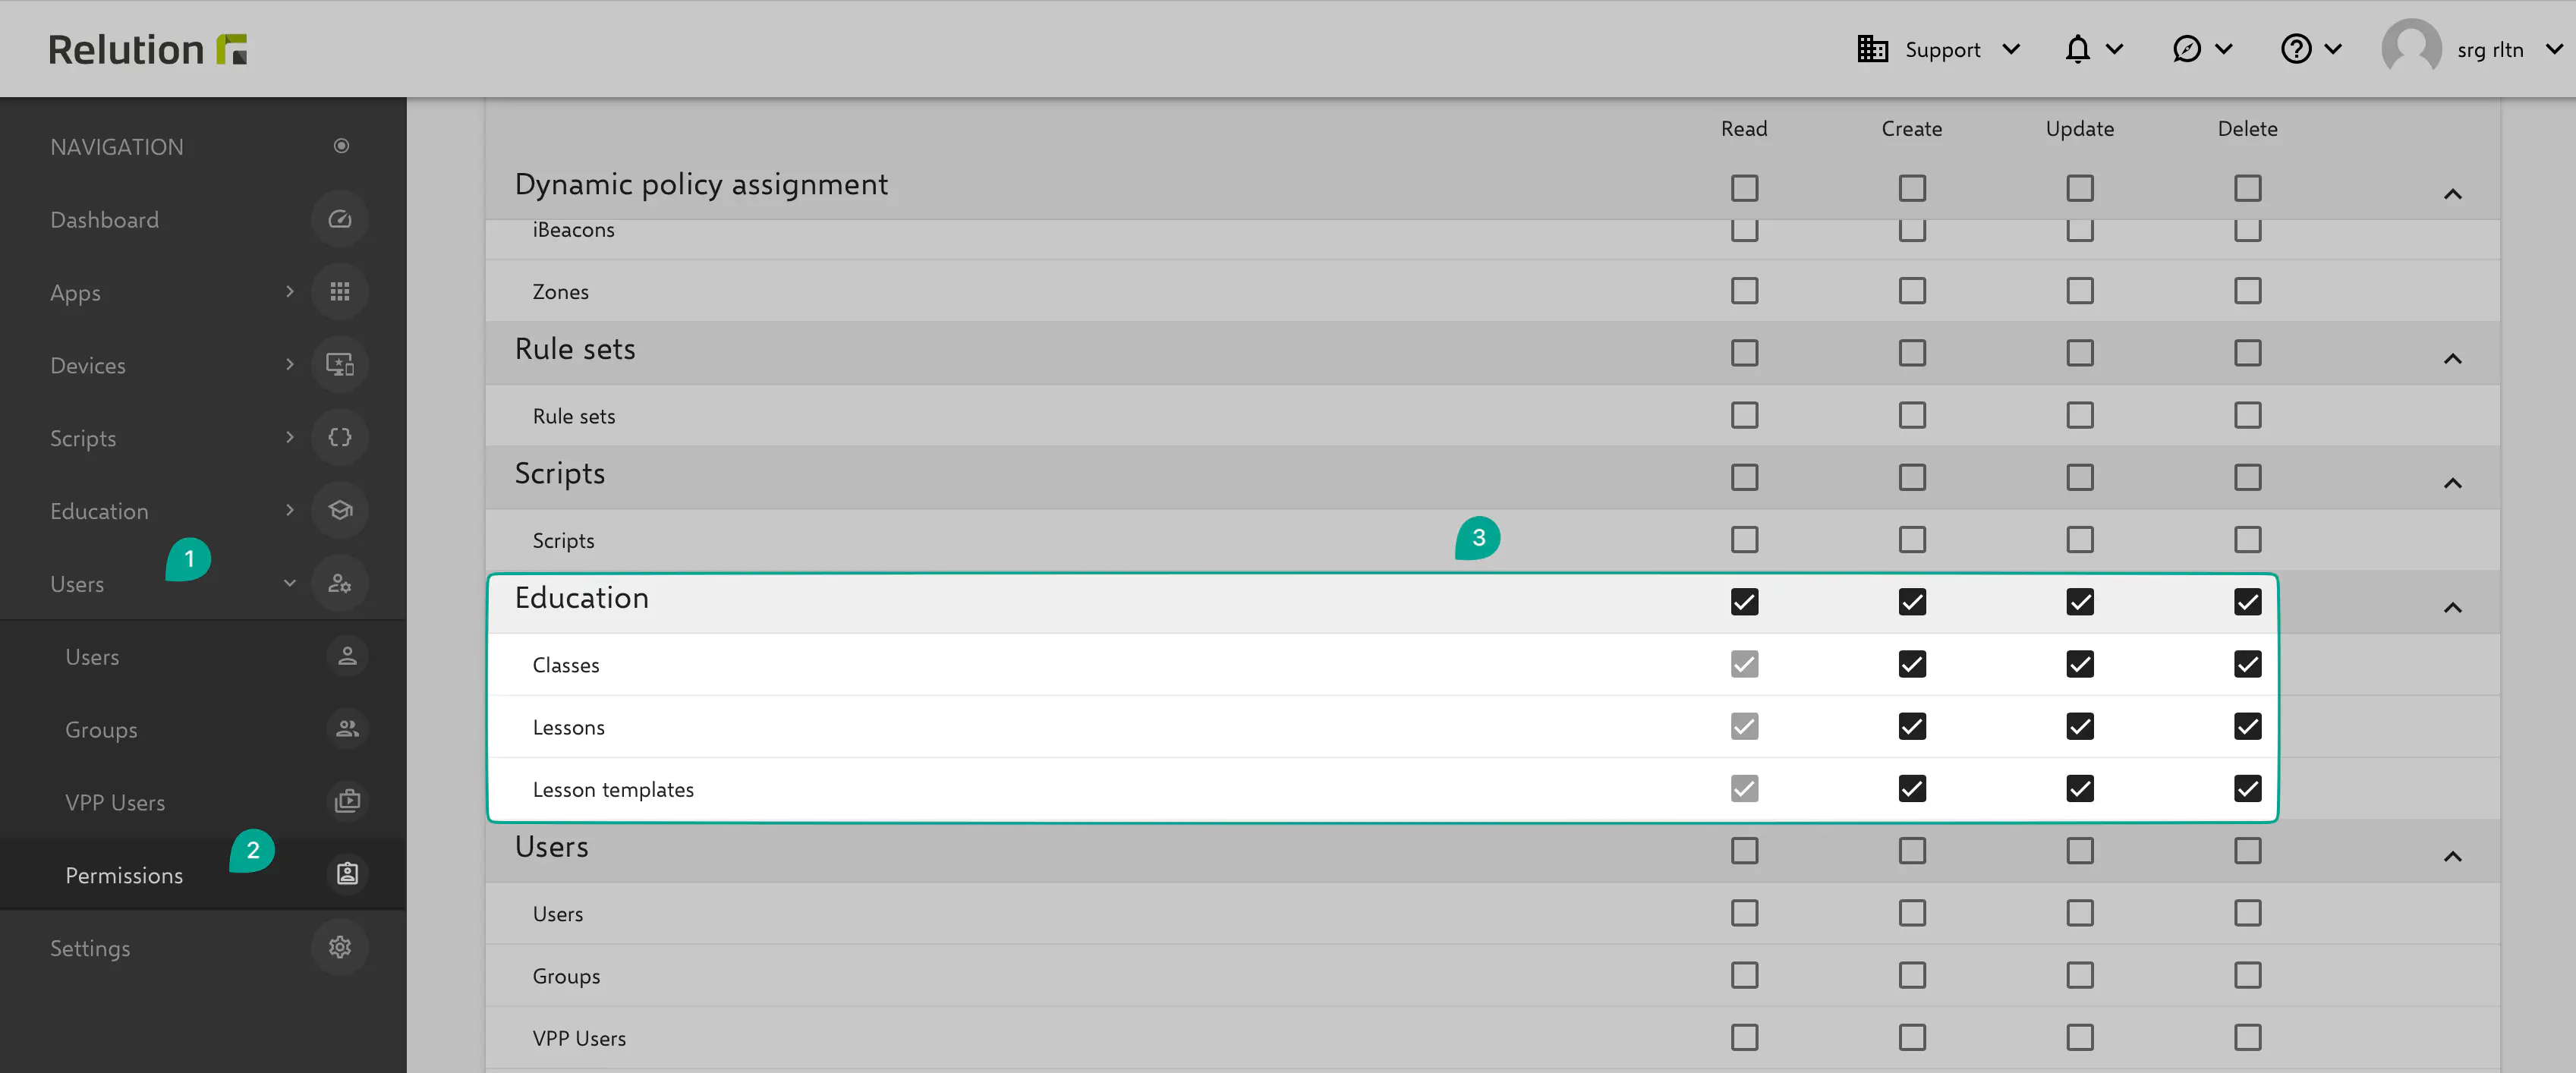The width and height of the screenshot is (2576, 1073).
Task: Collapse the Education section chevron
Action: coord(2452,607)
